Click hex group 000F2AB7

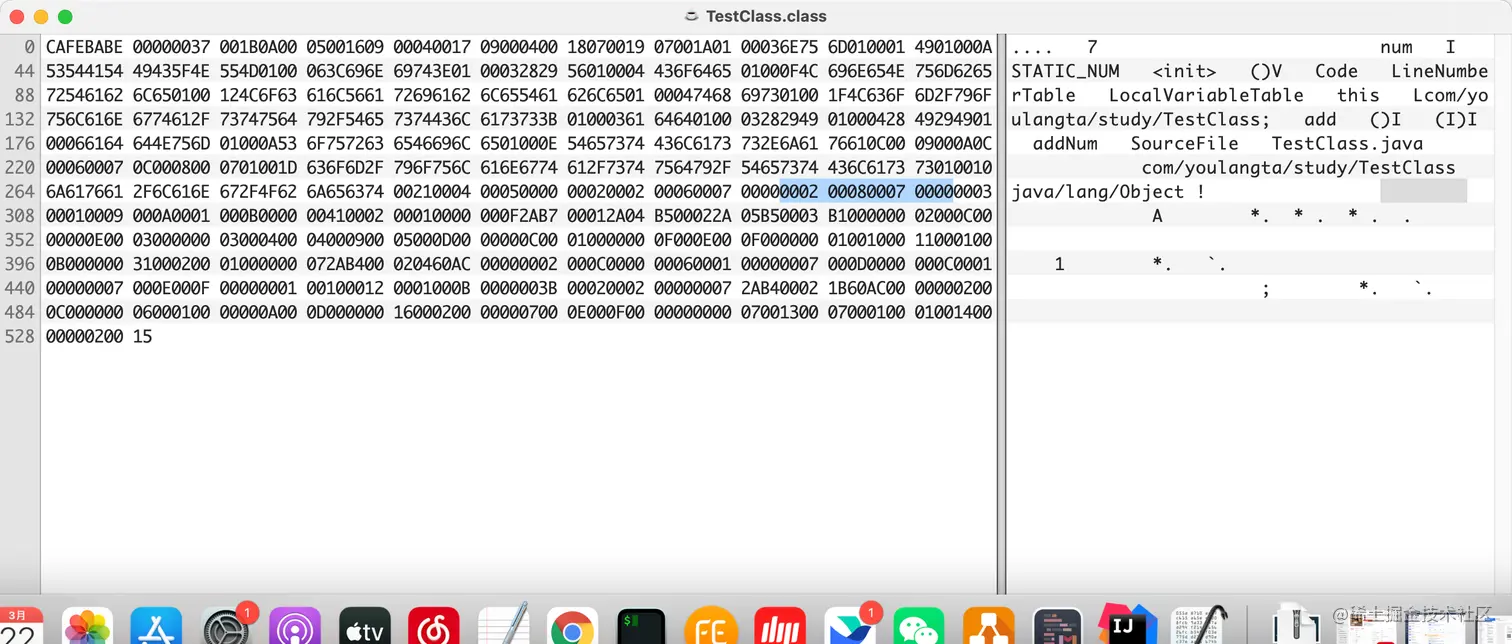point(519,215)
